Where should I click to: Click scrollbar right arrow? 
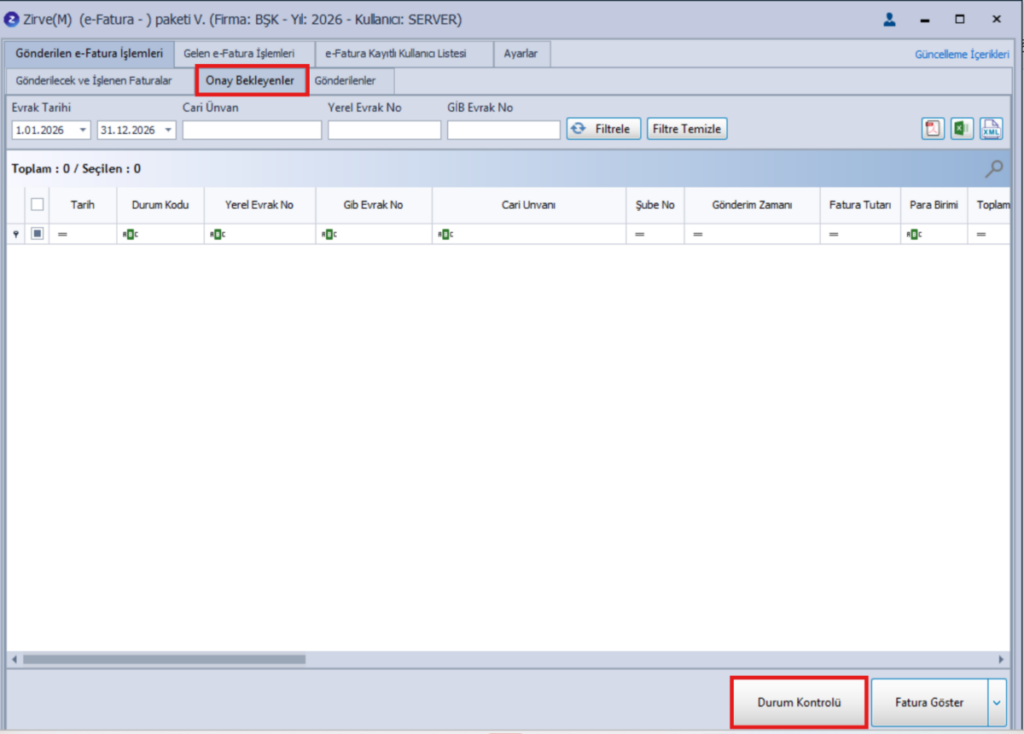pyautogui.click(x=1000, y=660)
